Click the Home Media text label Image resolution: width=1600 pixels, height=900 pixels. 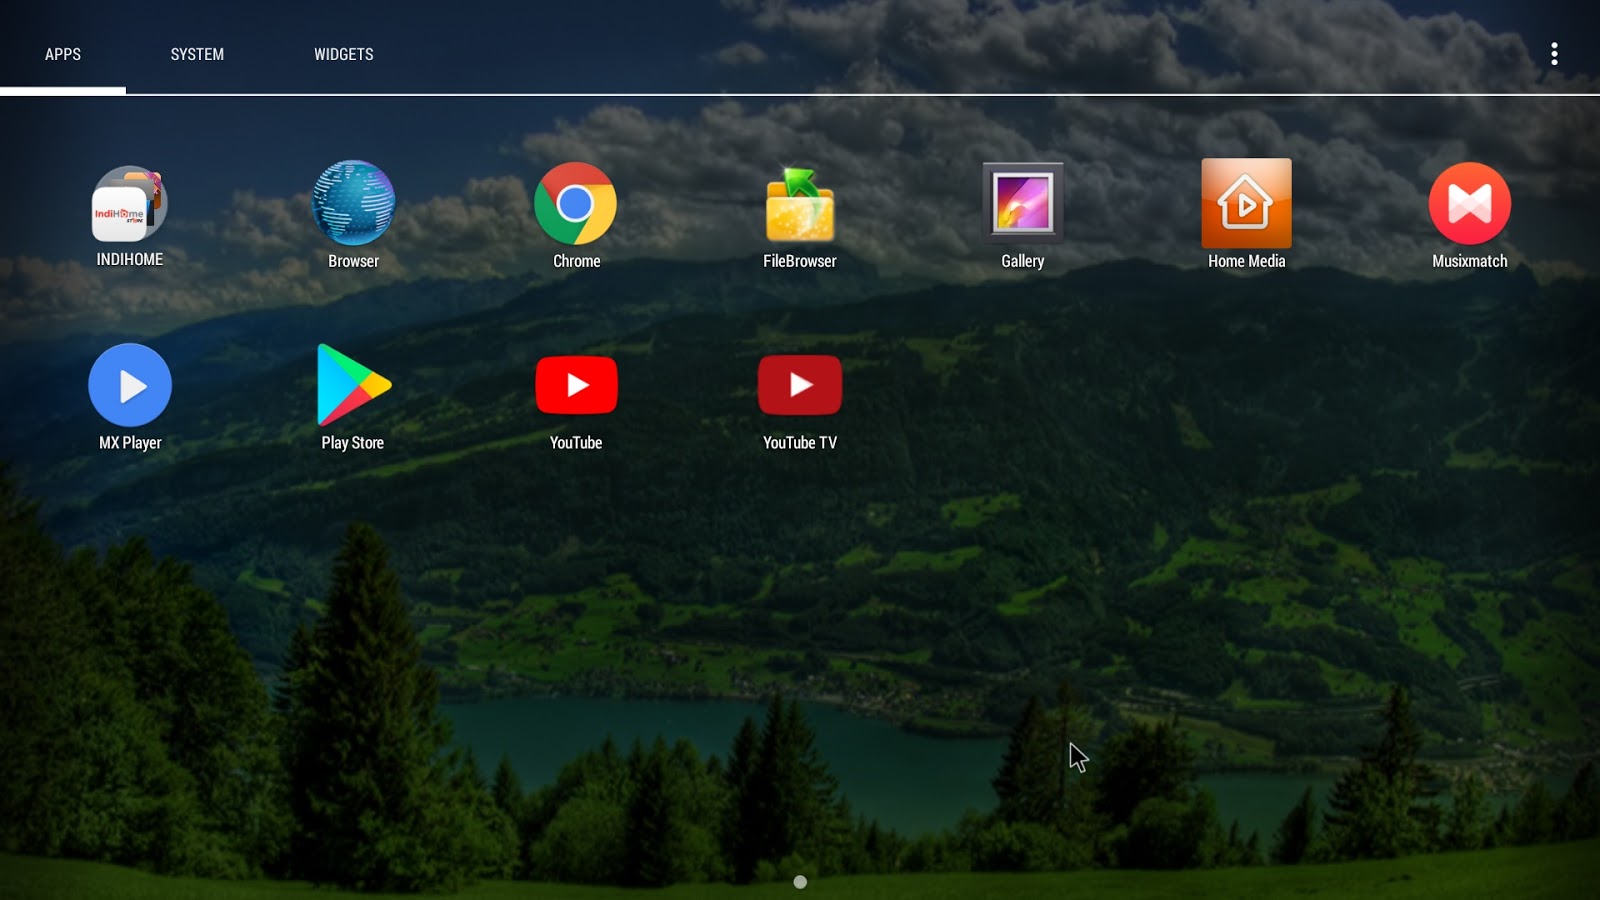[1246, 261]
